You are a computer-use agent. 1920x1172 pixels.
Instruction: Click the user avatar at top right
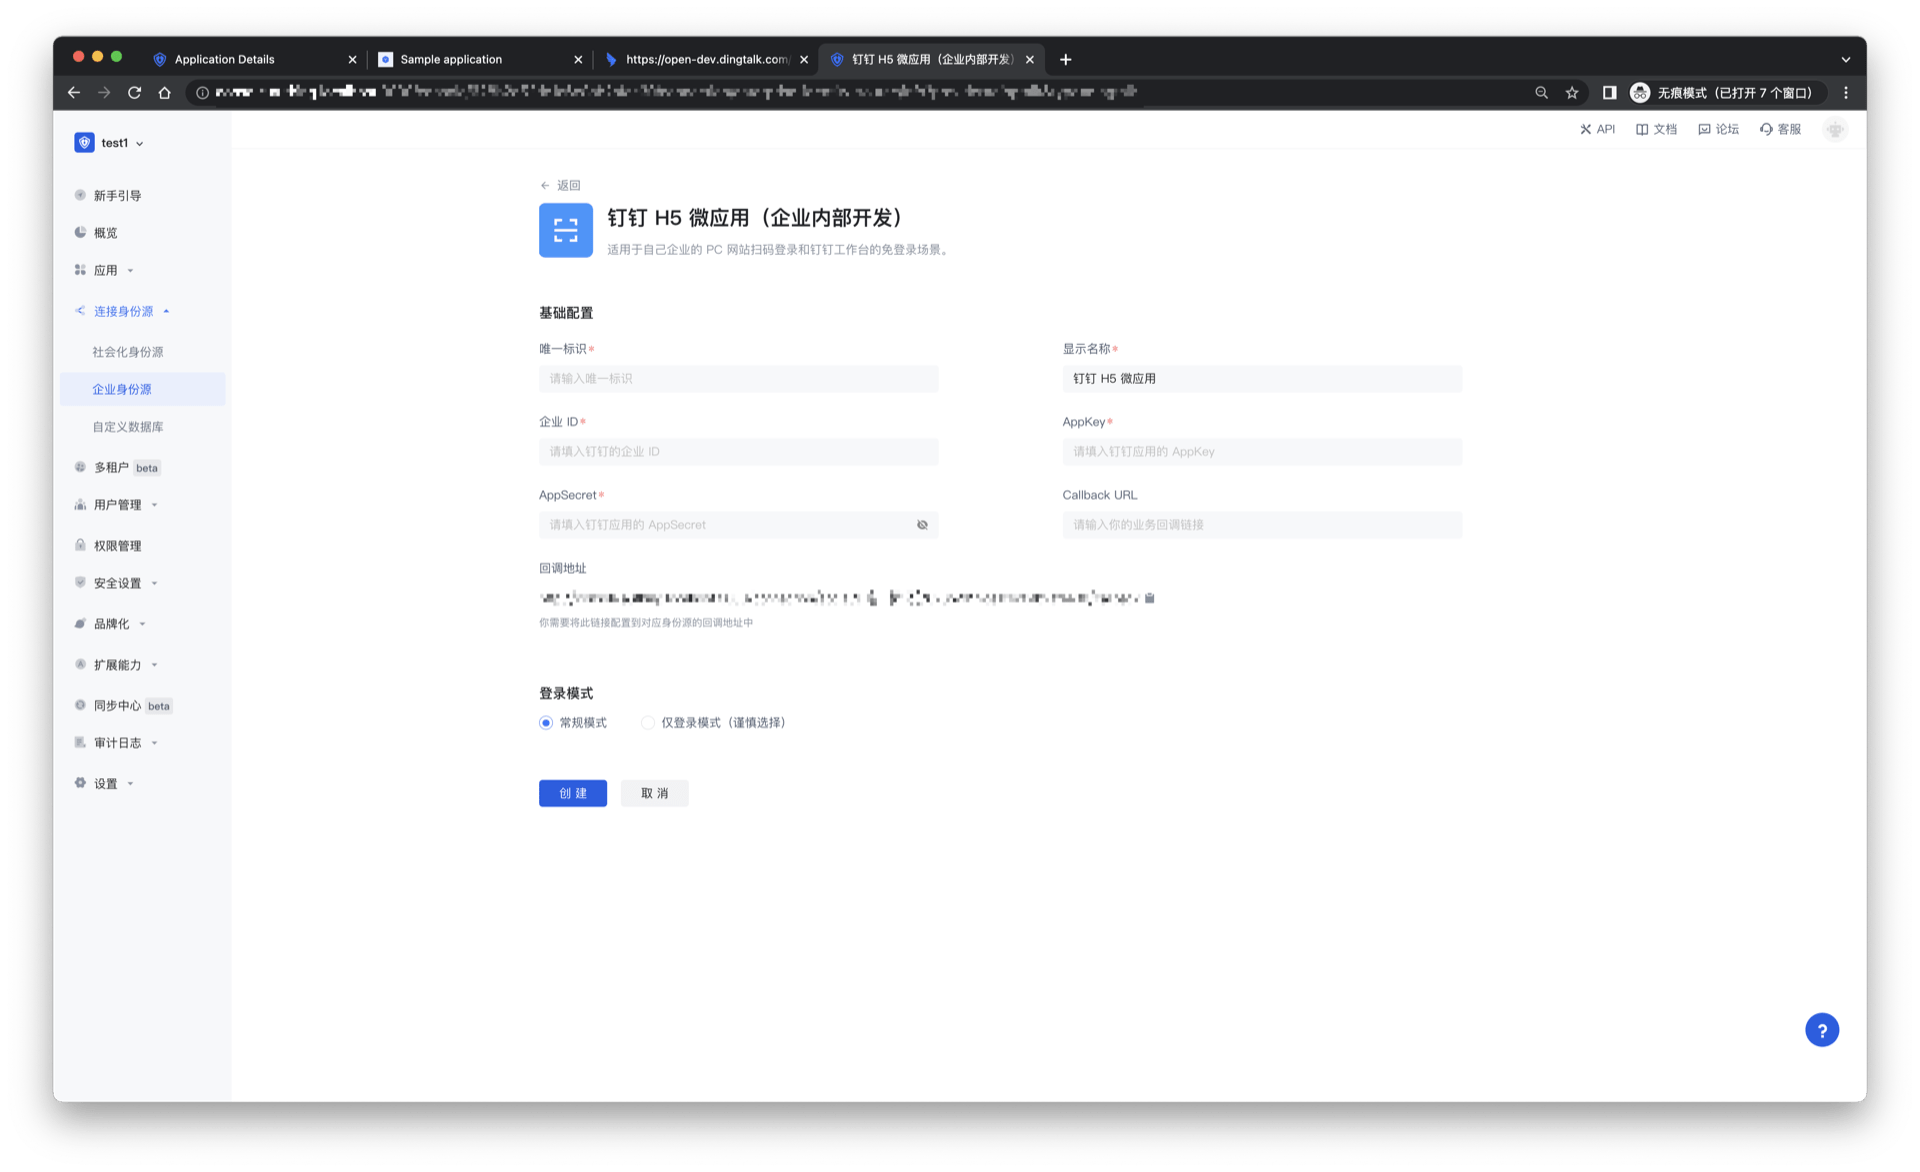[x=1835, y=129]
